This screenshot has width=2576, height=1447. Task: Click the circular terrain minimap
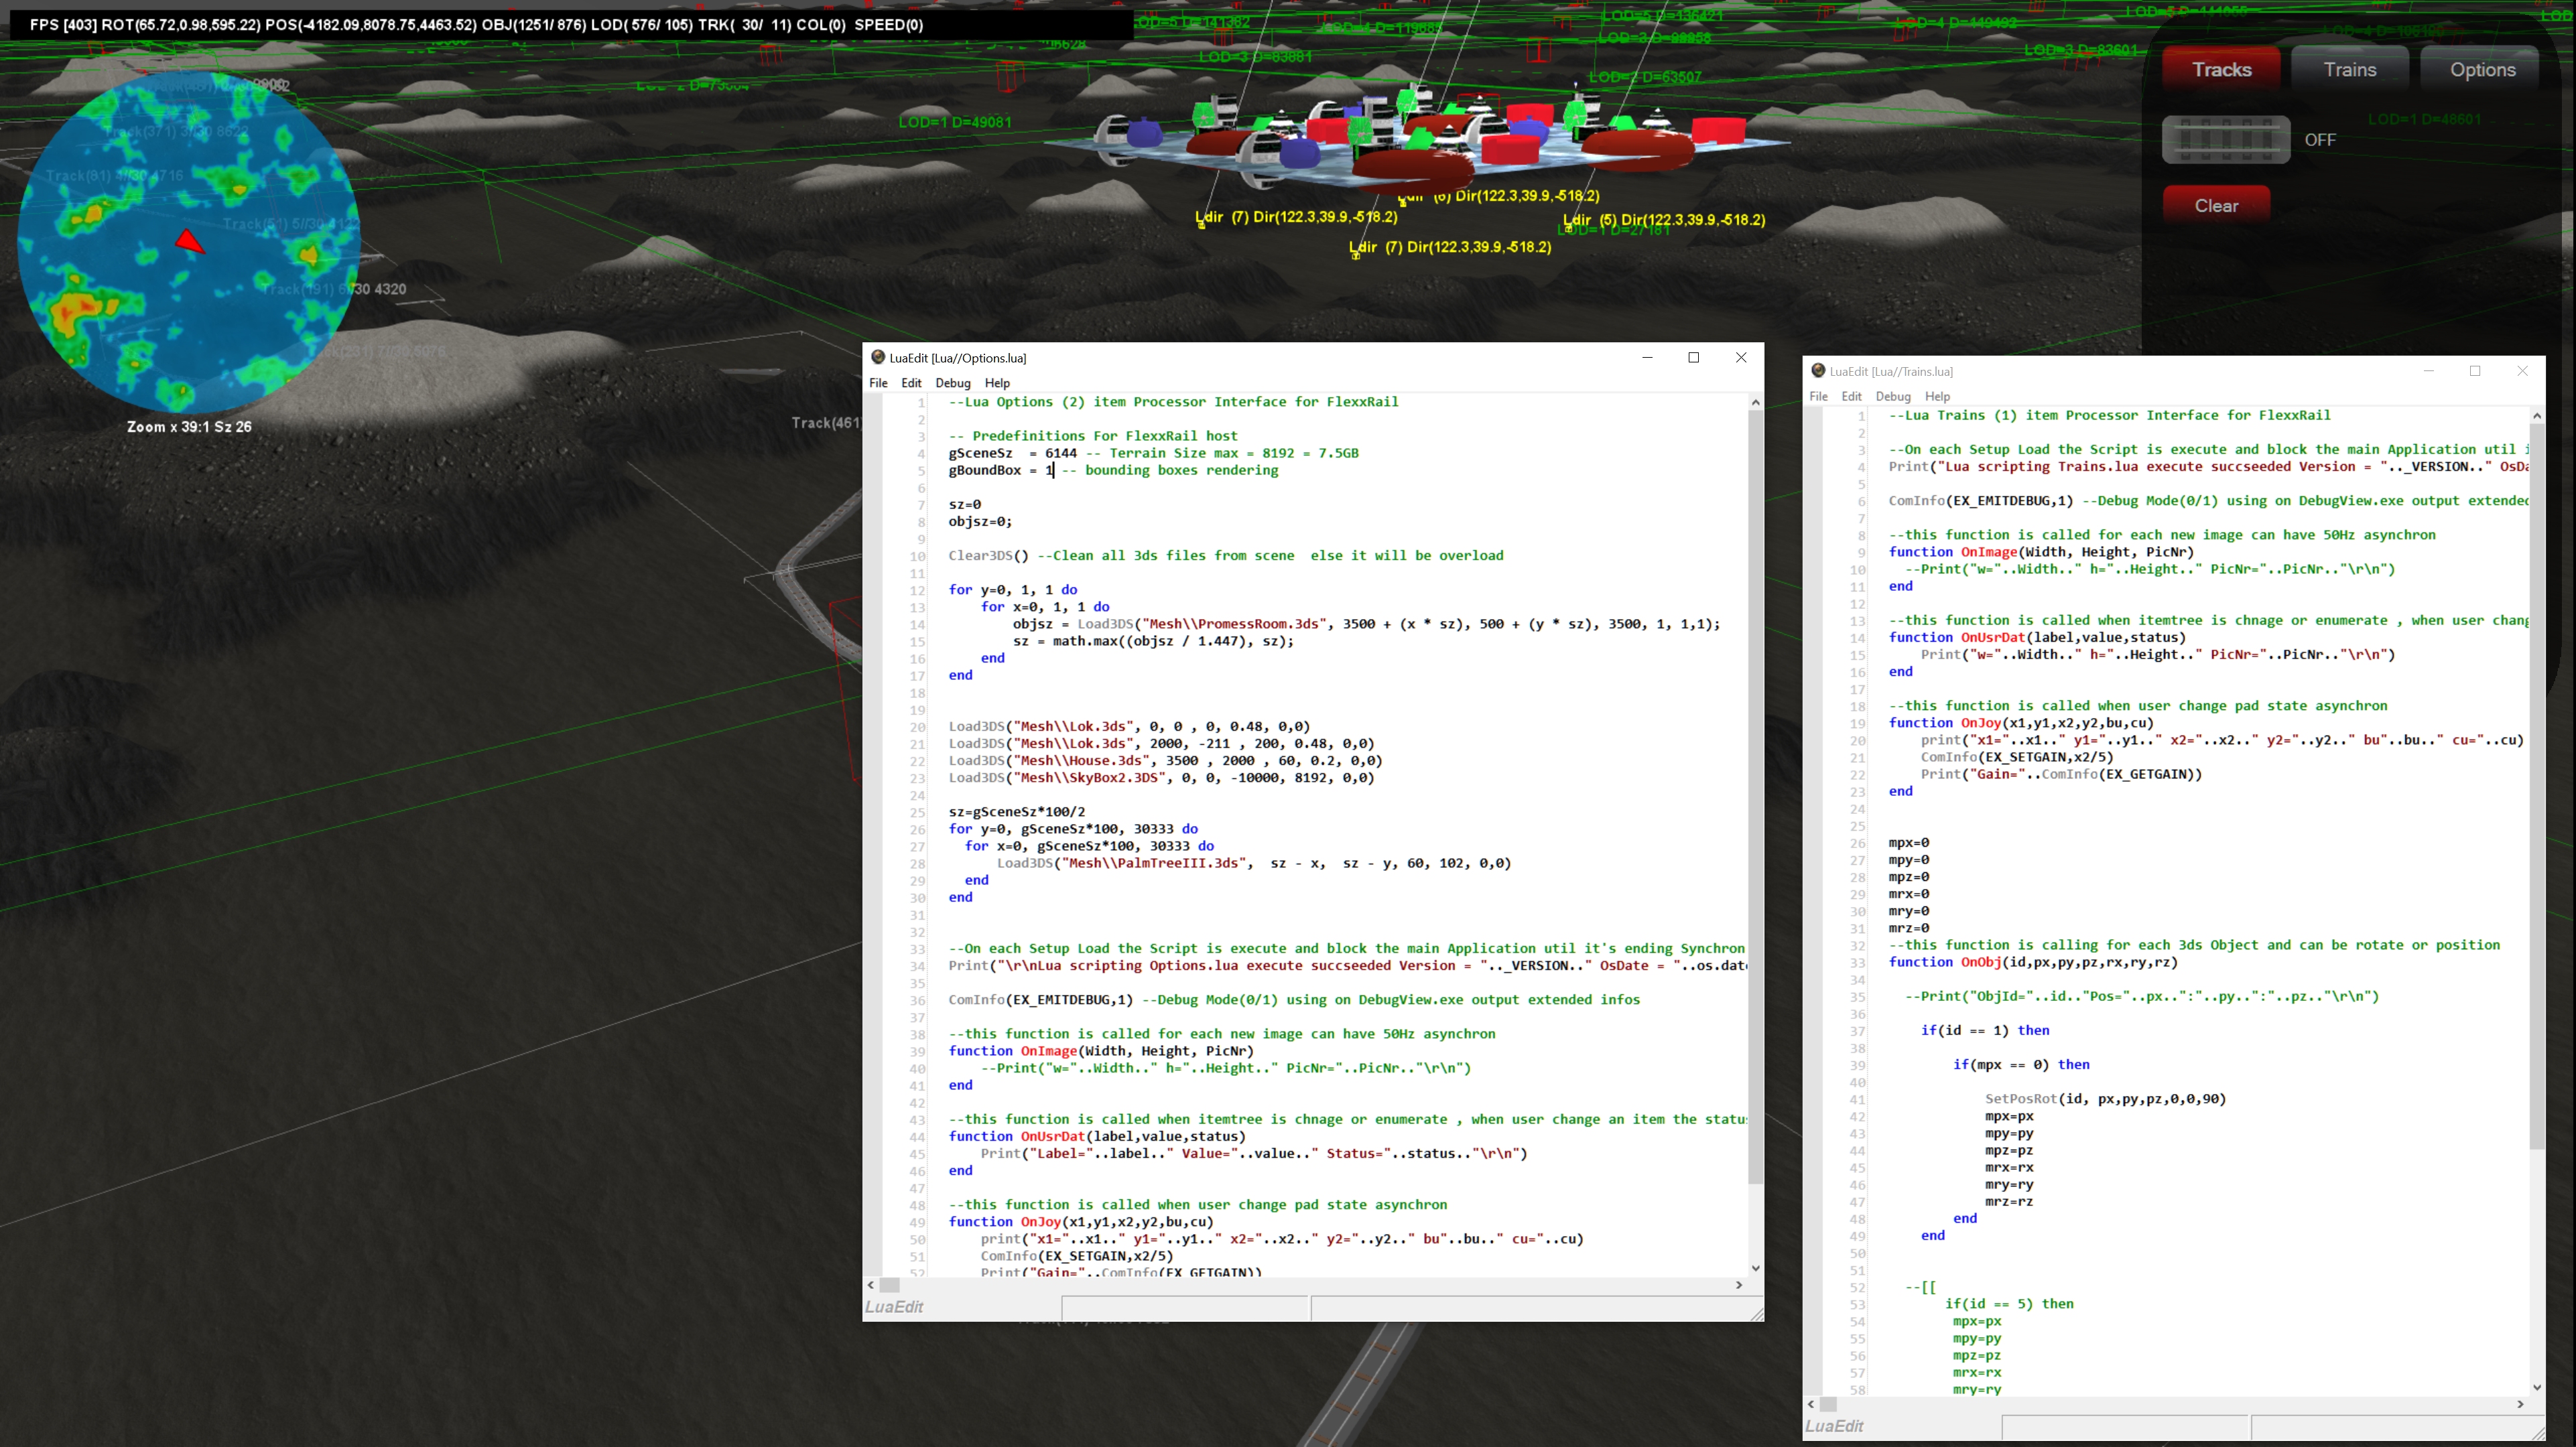(188, 242)
